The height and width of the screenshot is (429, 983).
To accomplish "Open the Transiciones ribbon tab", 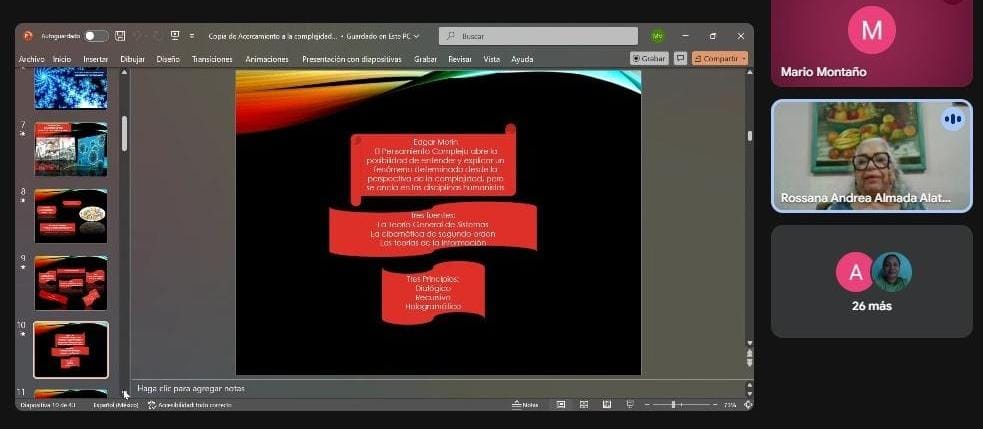I will tap(212, 59).
